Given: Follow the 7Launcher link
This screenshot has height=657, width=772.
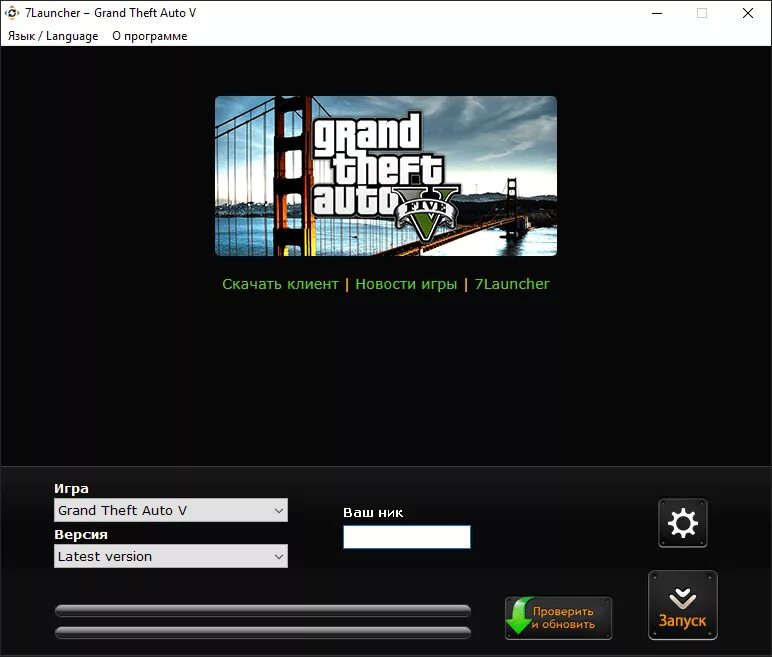Looking at the screenshot, I should coord(512,284).
